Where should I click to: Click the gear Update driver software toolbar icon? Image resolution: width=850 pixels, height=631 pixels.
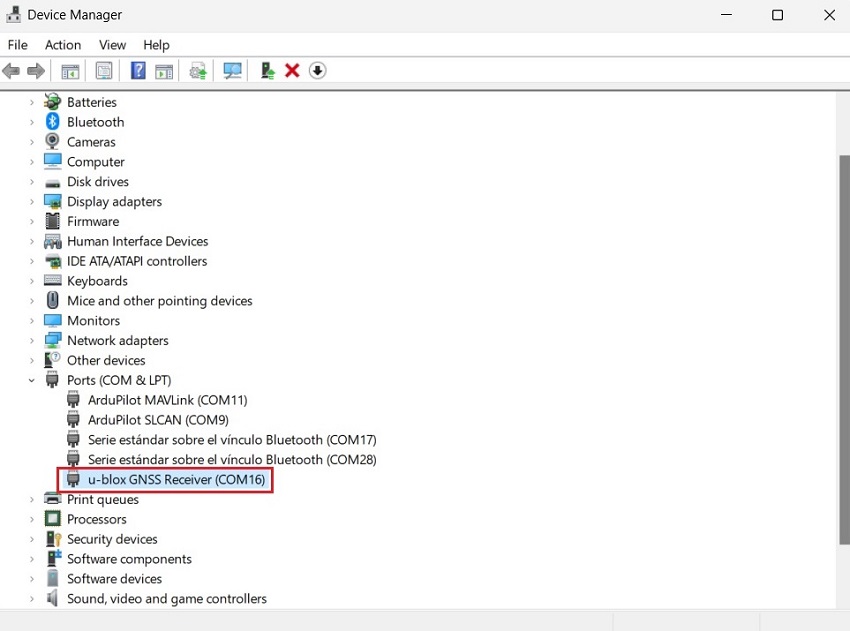click(x=198, y=71)
